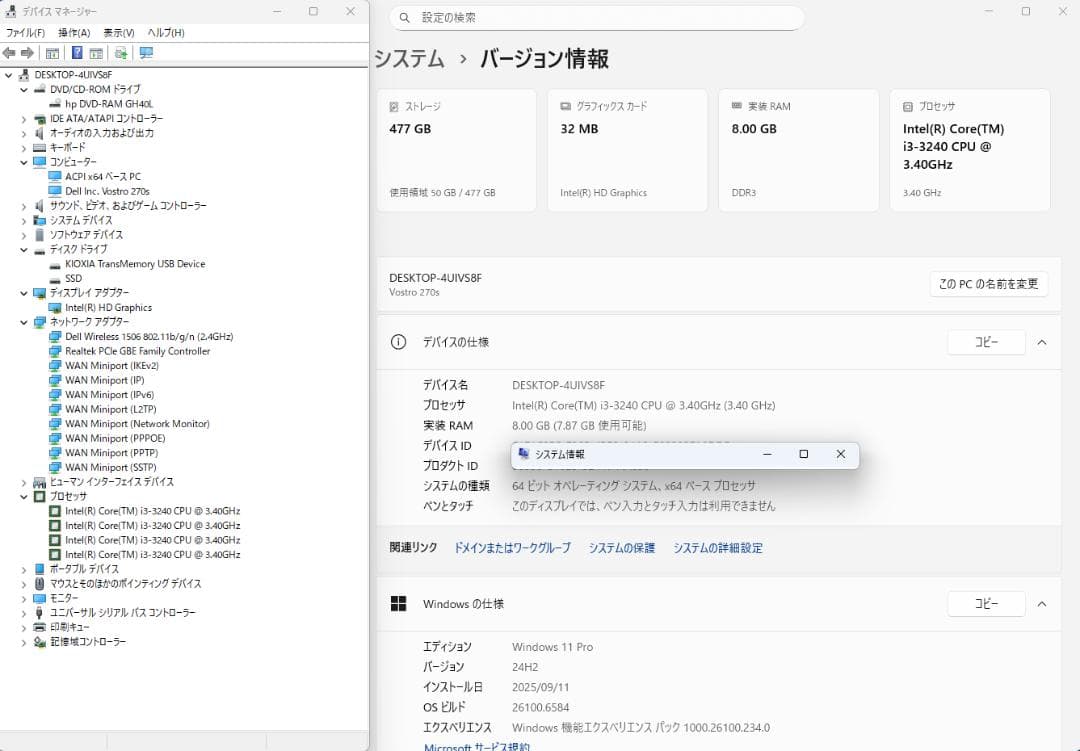Click the このPCの名前を変更 button
Image resolution: width=1080 pixels, height=751 pixels.
(x=987, y=284)
